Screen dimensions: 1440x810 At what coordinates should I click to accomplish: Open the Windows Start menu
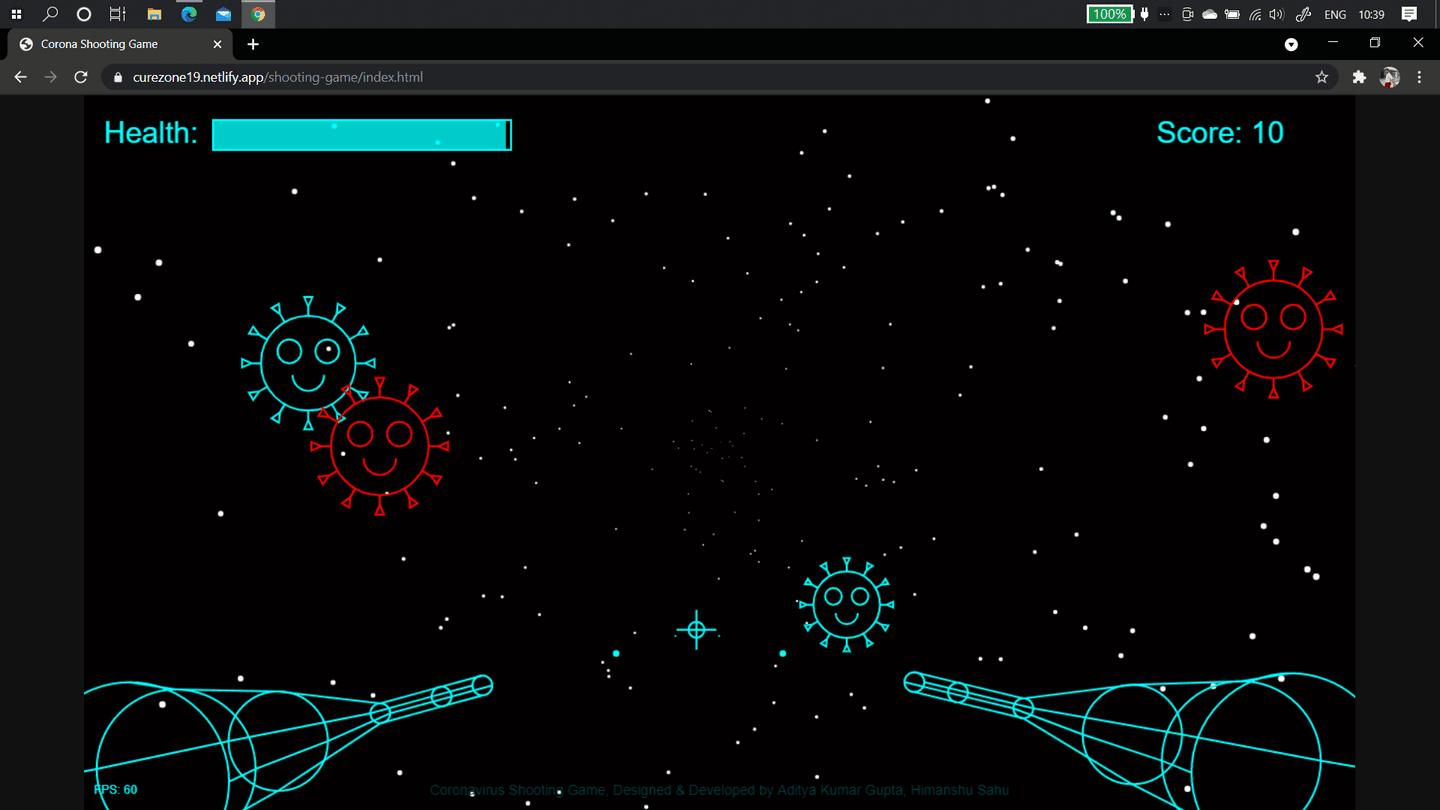(16, 14)
